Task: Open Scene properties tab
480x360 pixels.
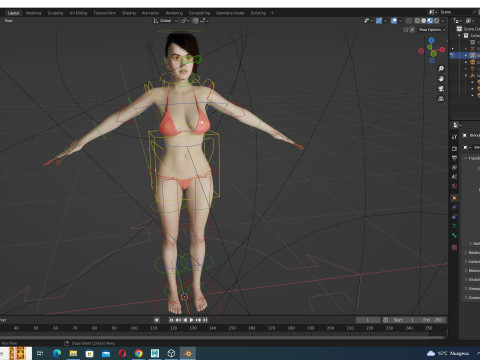Action: (x=454, y=177)
